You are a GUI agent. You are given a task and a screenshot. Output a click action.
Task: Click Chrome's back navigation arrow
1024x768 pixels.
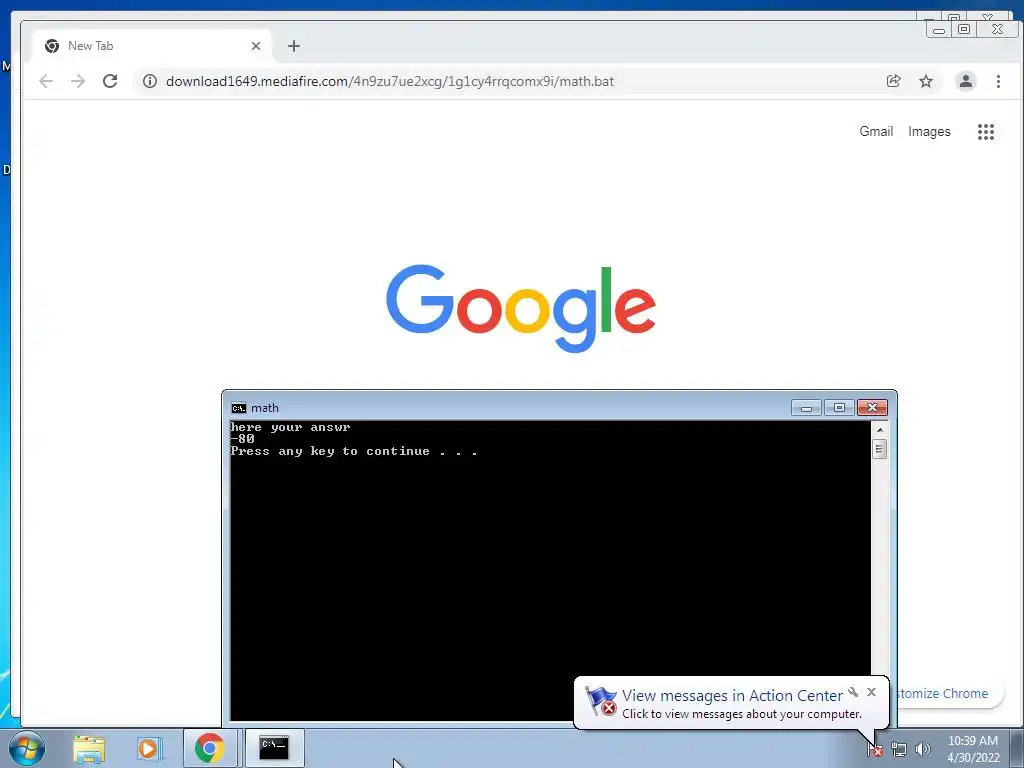point(46,81)
